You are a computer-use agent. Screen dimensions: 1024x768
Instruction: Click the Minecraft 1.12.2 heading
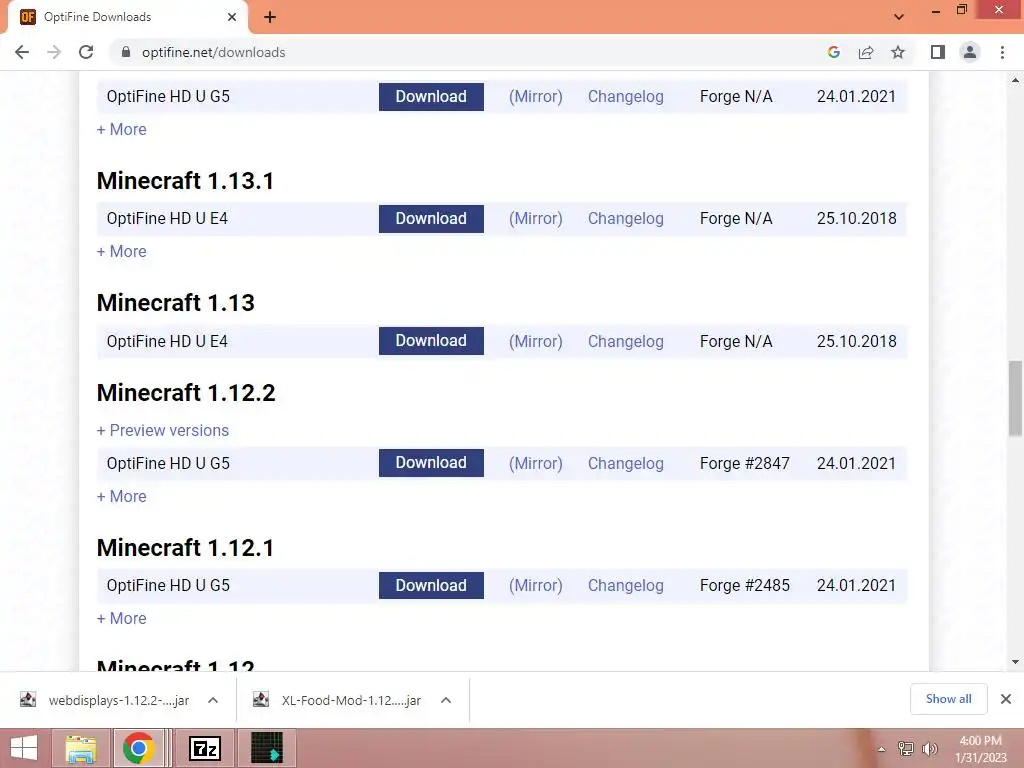click(186, 392)
